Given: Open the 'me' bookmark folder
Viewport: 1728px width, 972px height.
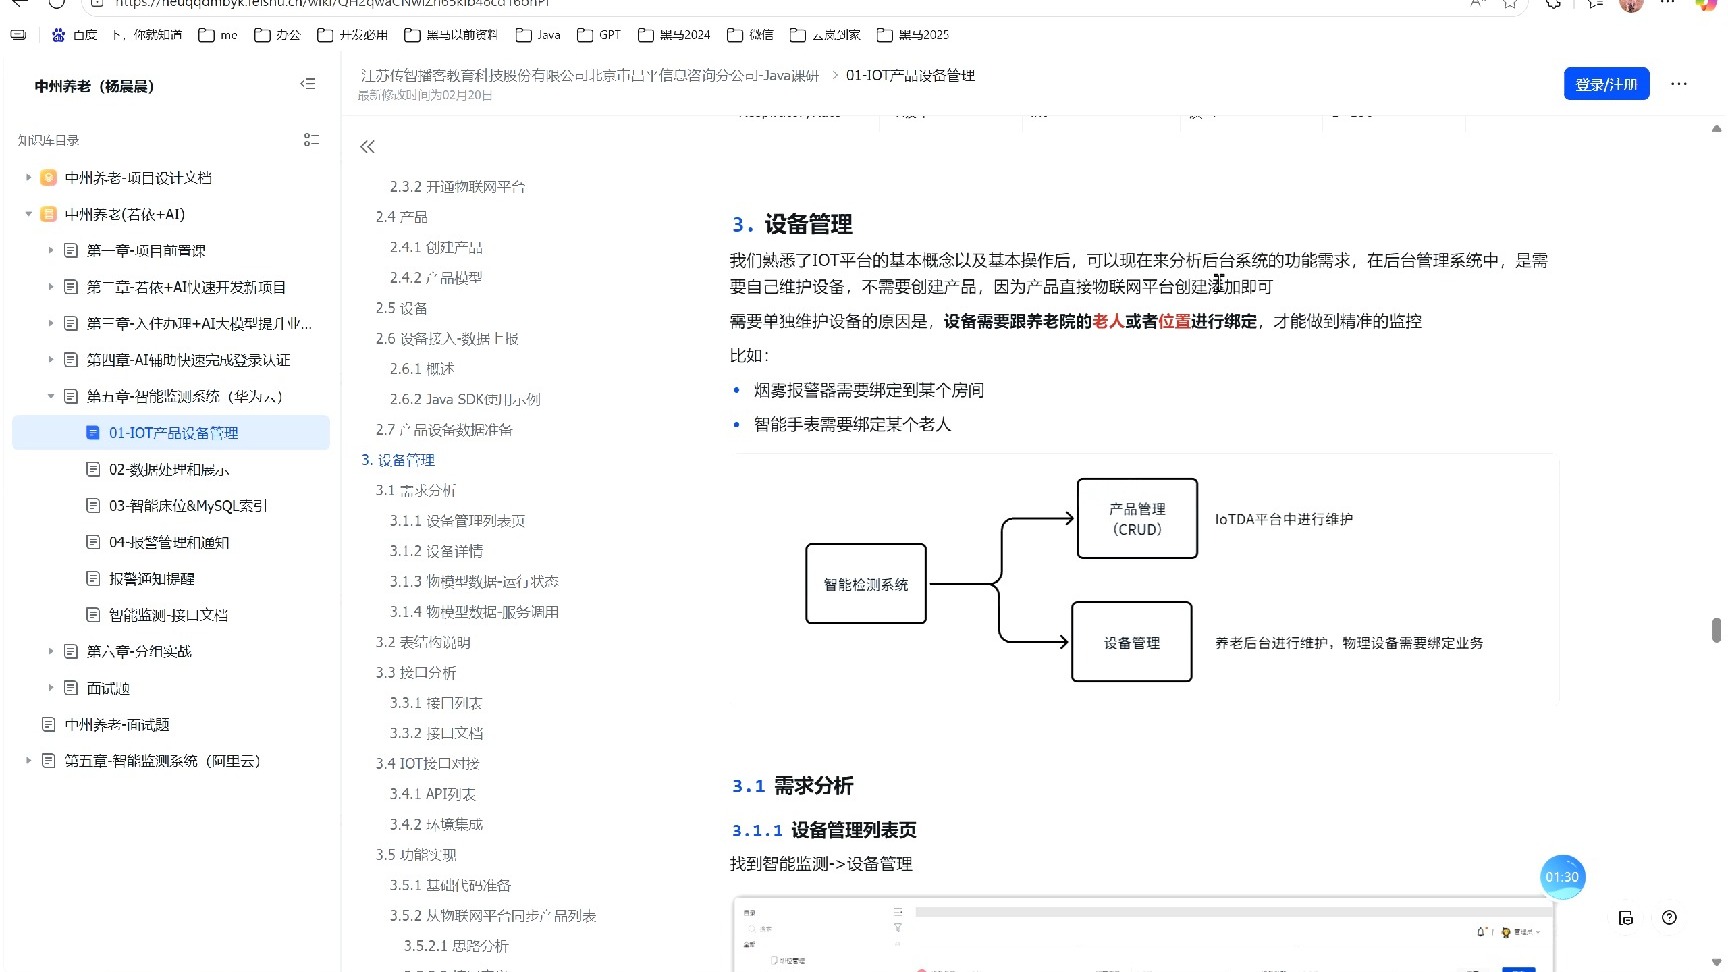Looking at the screenshot, I should pos(218,35).
